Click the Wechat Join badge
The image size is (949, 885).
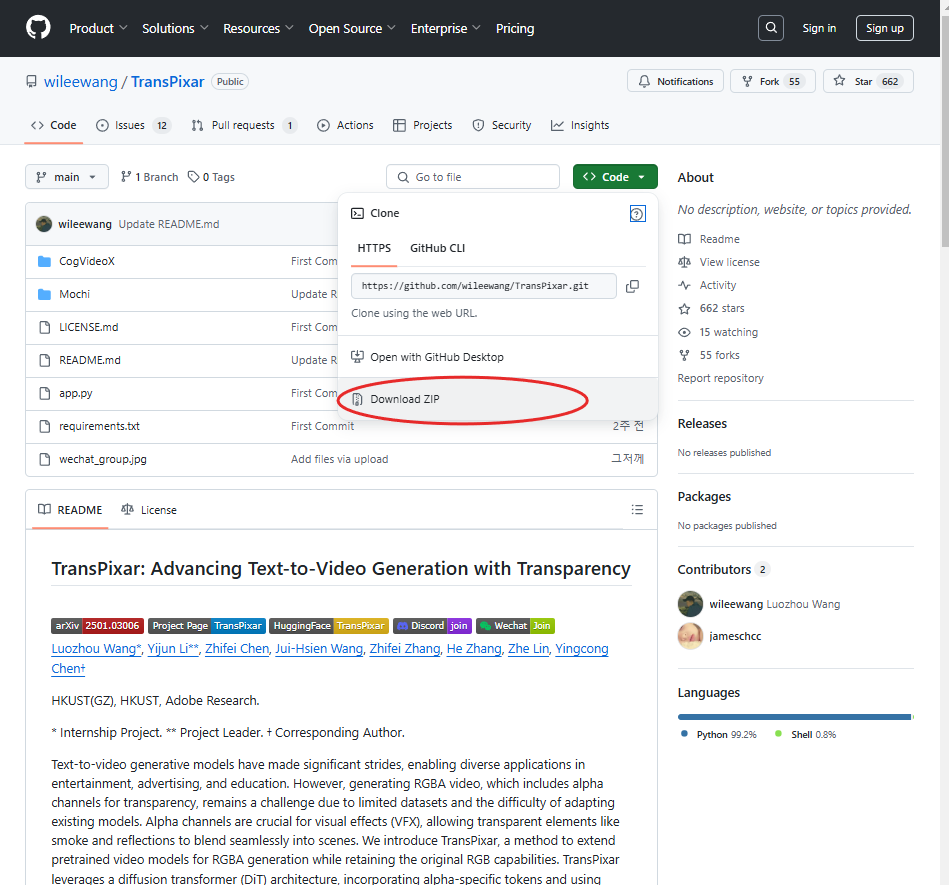pyautogui.click(x=516, y=626)
